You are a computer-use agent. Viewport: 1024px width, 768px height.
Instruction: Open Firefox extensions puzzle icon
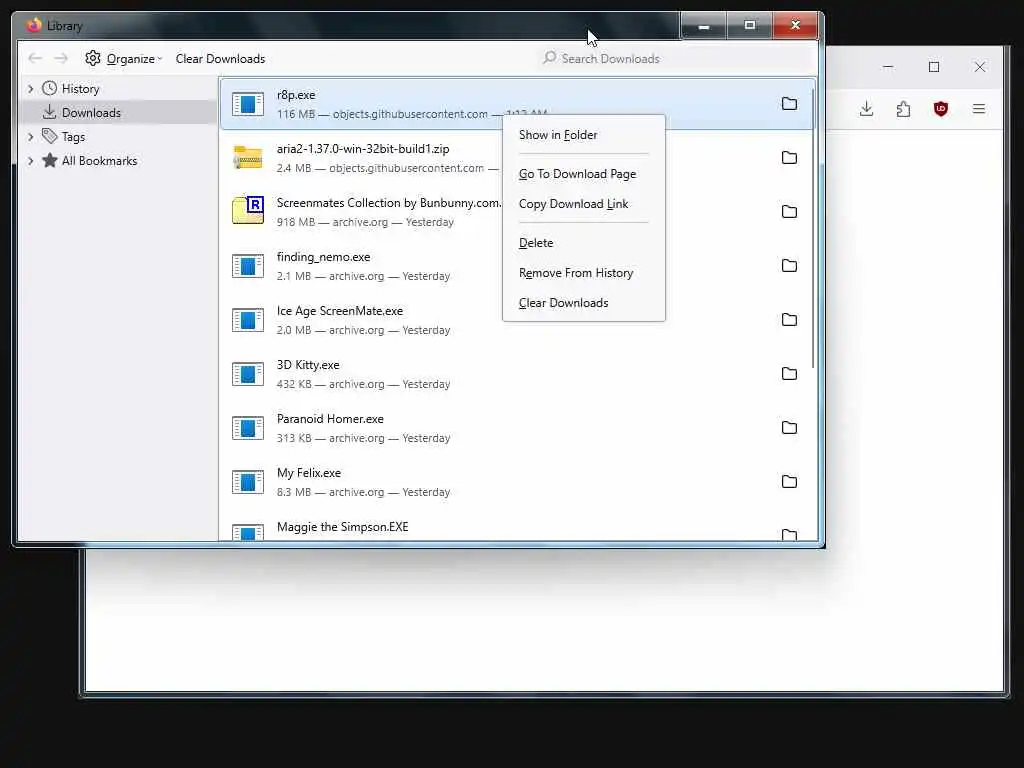(x=904, y=109)
